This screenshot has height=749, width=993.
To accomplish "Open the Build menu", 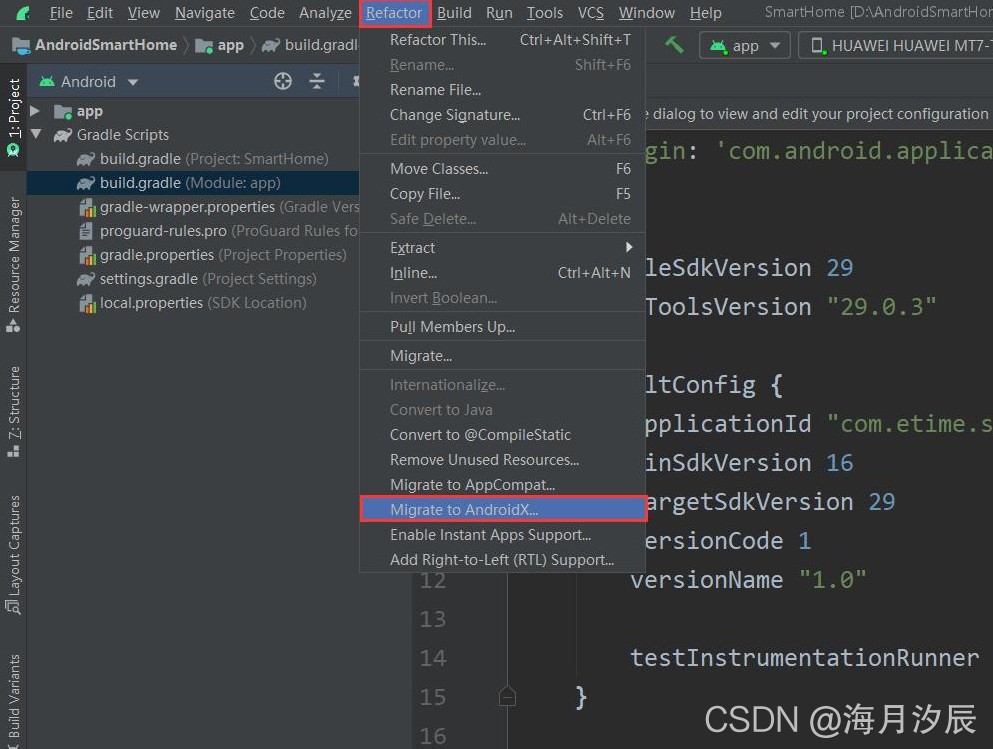I will click(454, 13).
